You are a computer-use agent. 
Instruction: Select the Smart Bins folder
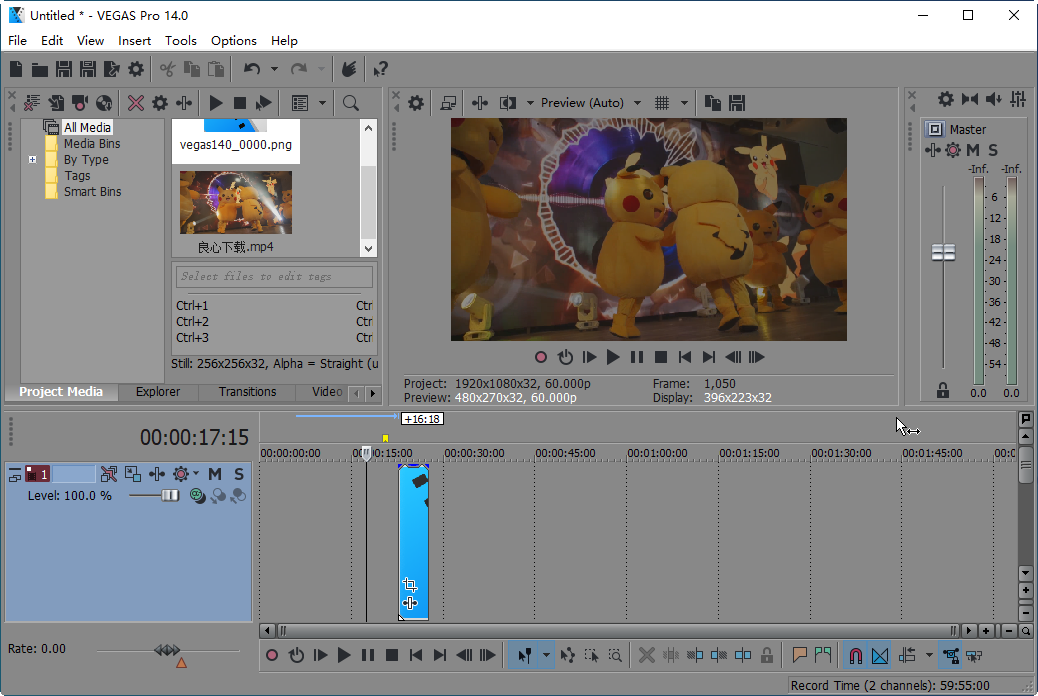[92, 191]
